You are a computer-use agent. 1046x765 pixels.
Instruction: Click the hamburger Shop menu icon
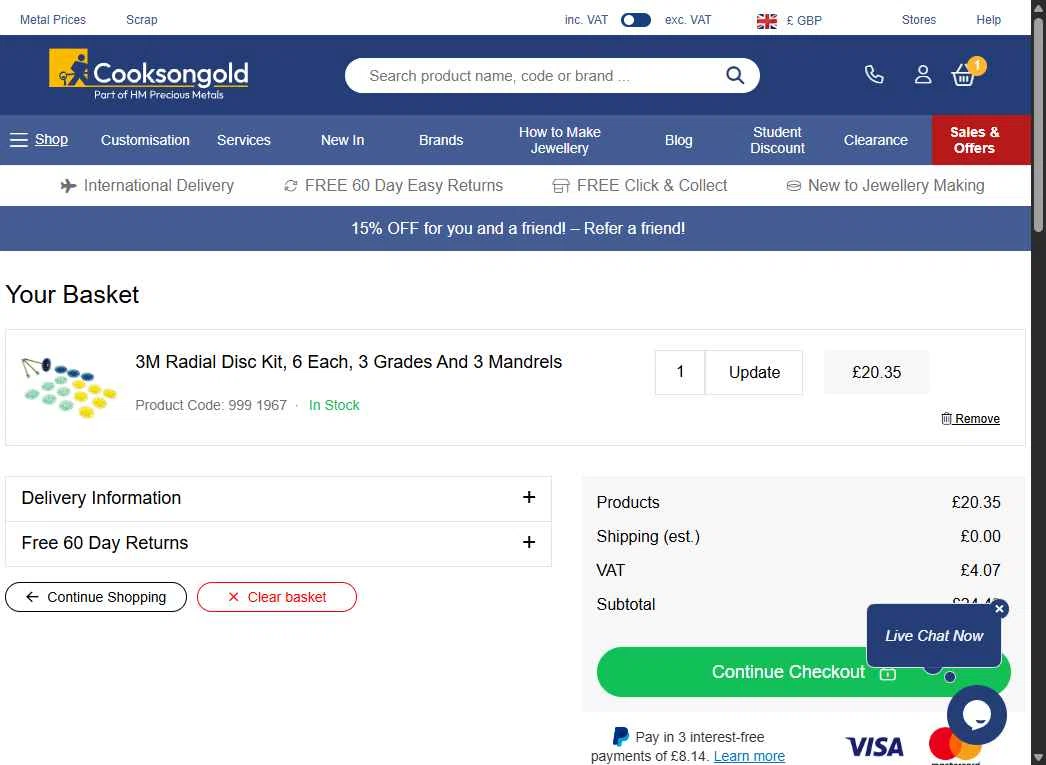19,139
